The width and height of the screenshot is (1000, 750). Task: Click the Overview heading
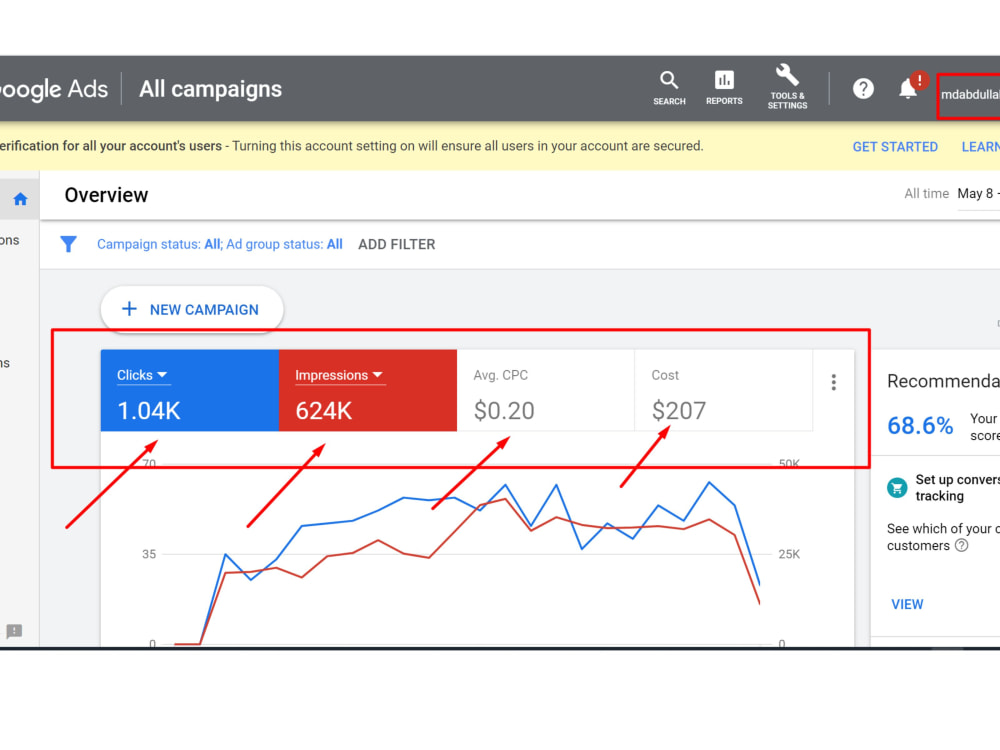(107, 195)
